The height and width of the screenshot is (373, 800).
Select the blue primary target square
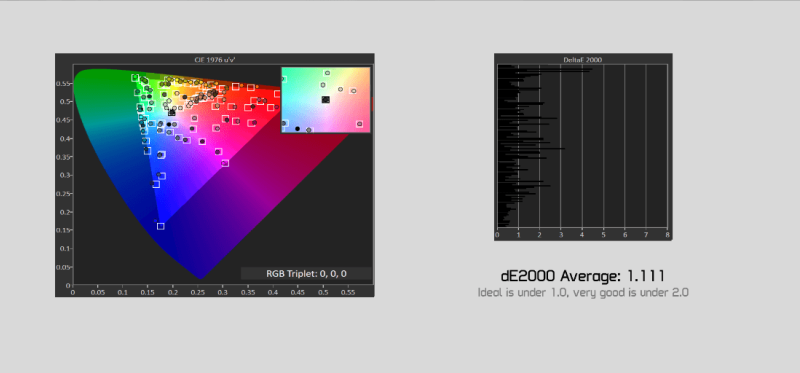(161, 226)
